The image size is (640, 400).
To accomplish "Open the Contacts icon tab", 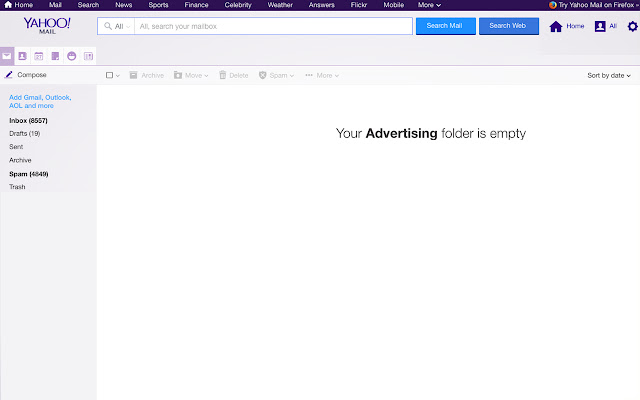I will click(22, 56).
